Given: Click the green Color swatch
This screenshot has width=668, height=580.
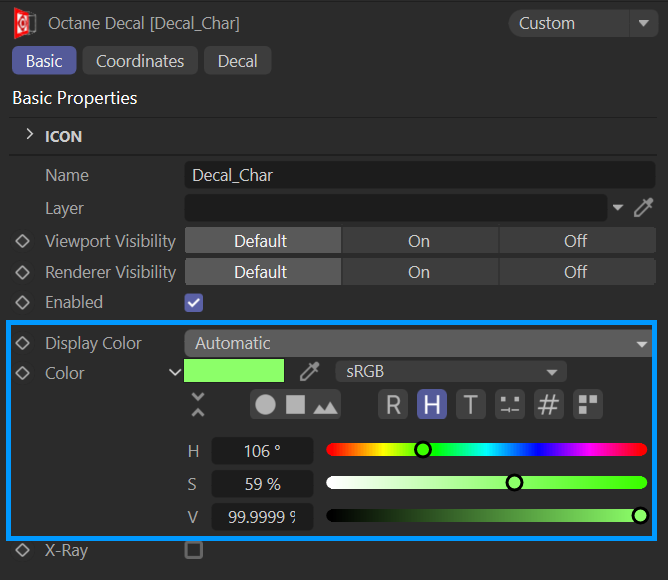Looking at the screenshot, I should [x=234, y=372].
